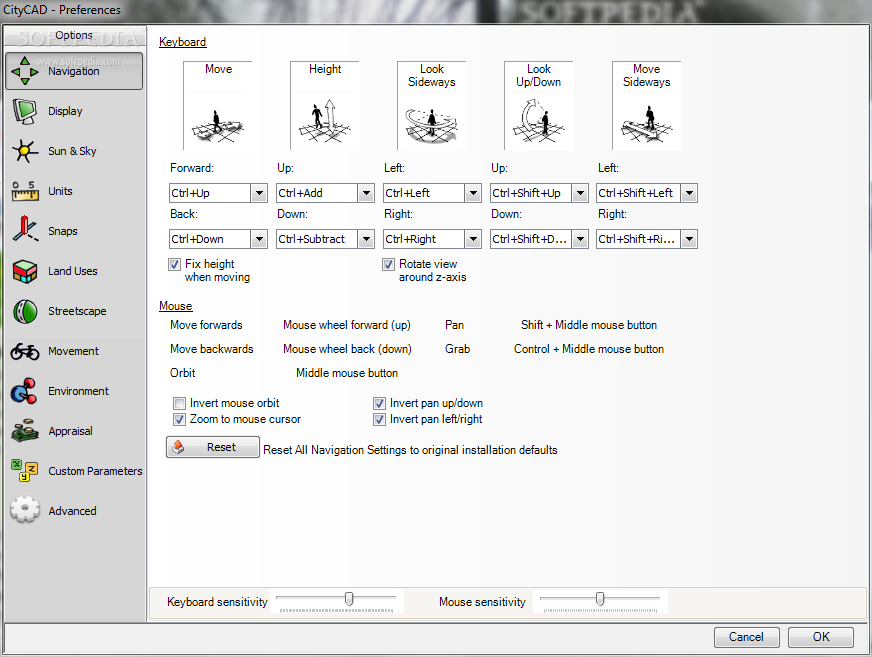The width and height of the screenshot is (872, 657).
Task: Enable Invert mouse orbit checkbox
Action: click(179, 403)
